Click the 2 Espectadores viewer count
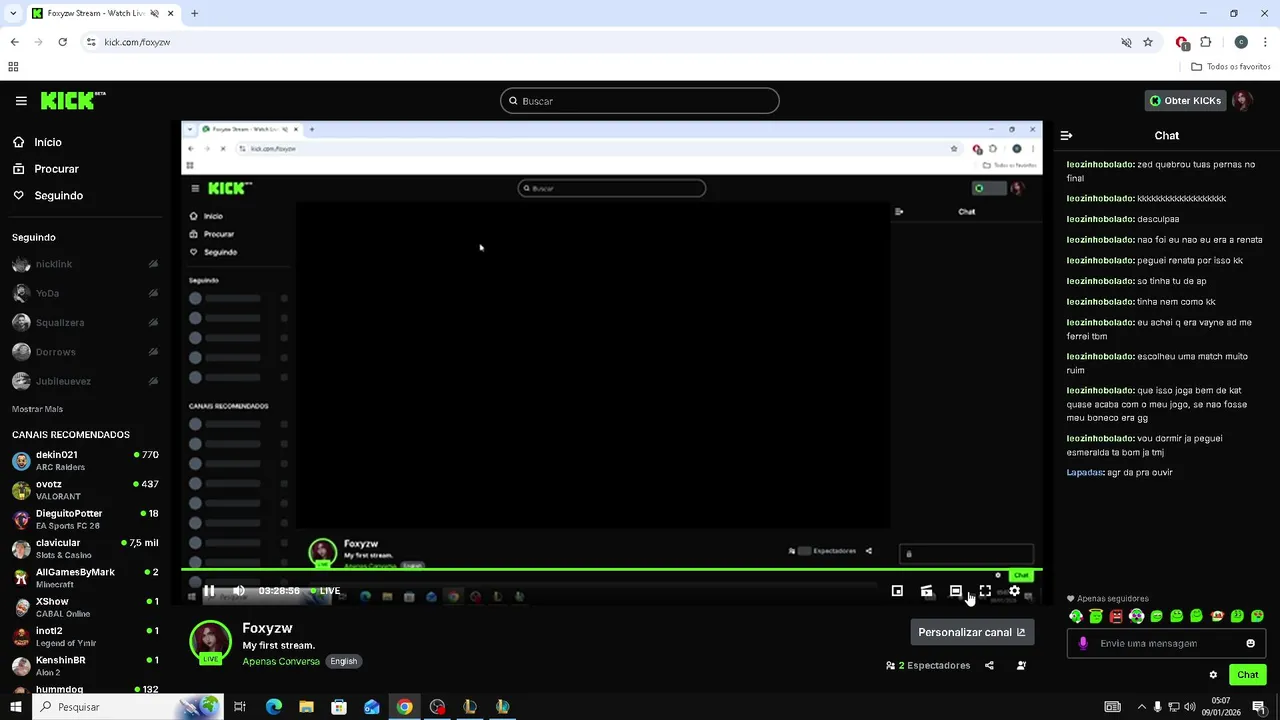1280x720 pixels. (x=928, y=665)
